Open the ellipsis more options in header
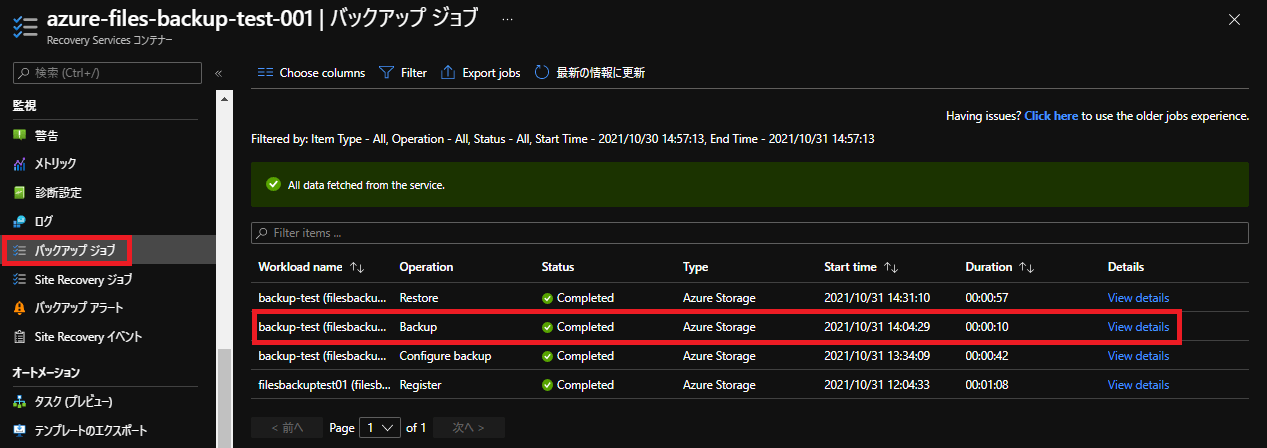The image size is (1267, 448). click(507, 19)
